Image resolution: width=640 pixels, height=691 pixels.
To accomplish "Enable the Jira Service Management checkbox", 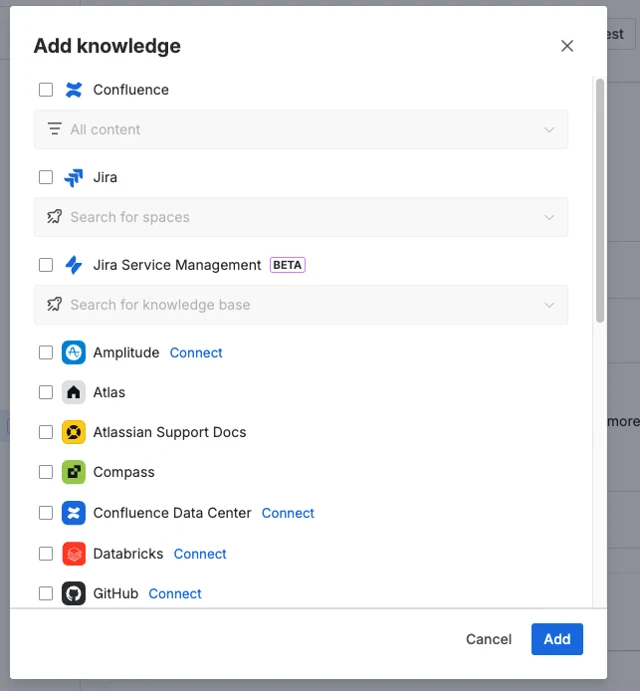I will point(46,265).
